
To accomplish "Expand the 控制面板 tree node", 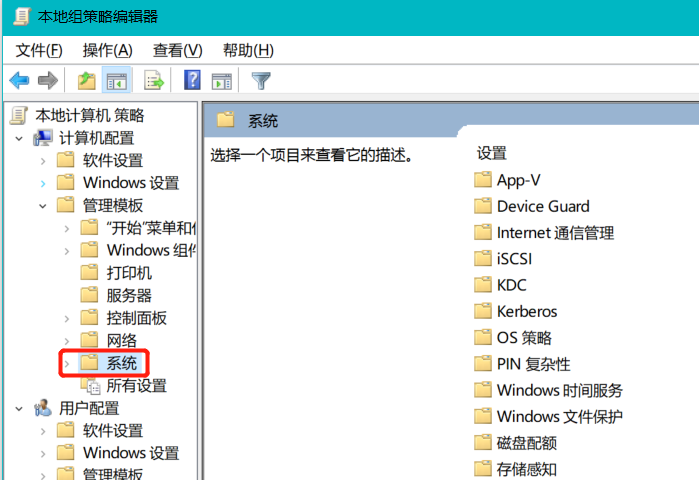I will point(67,318).
